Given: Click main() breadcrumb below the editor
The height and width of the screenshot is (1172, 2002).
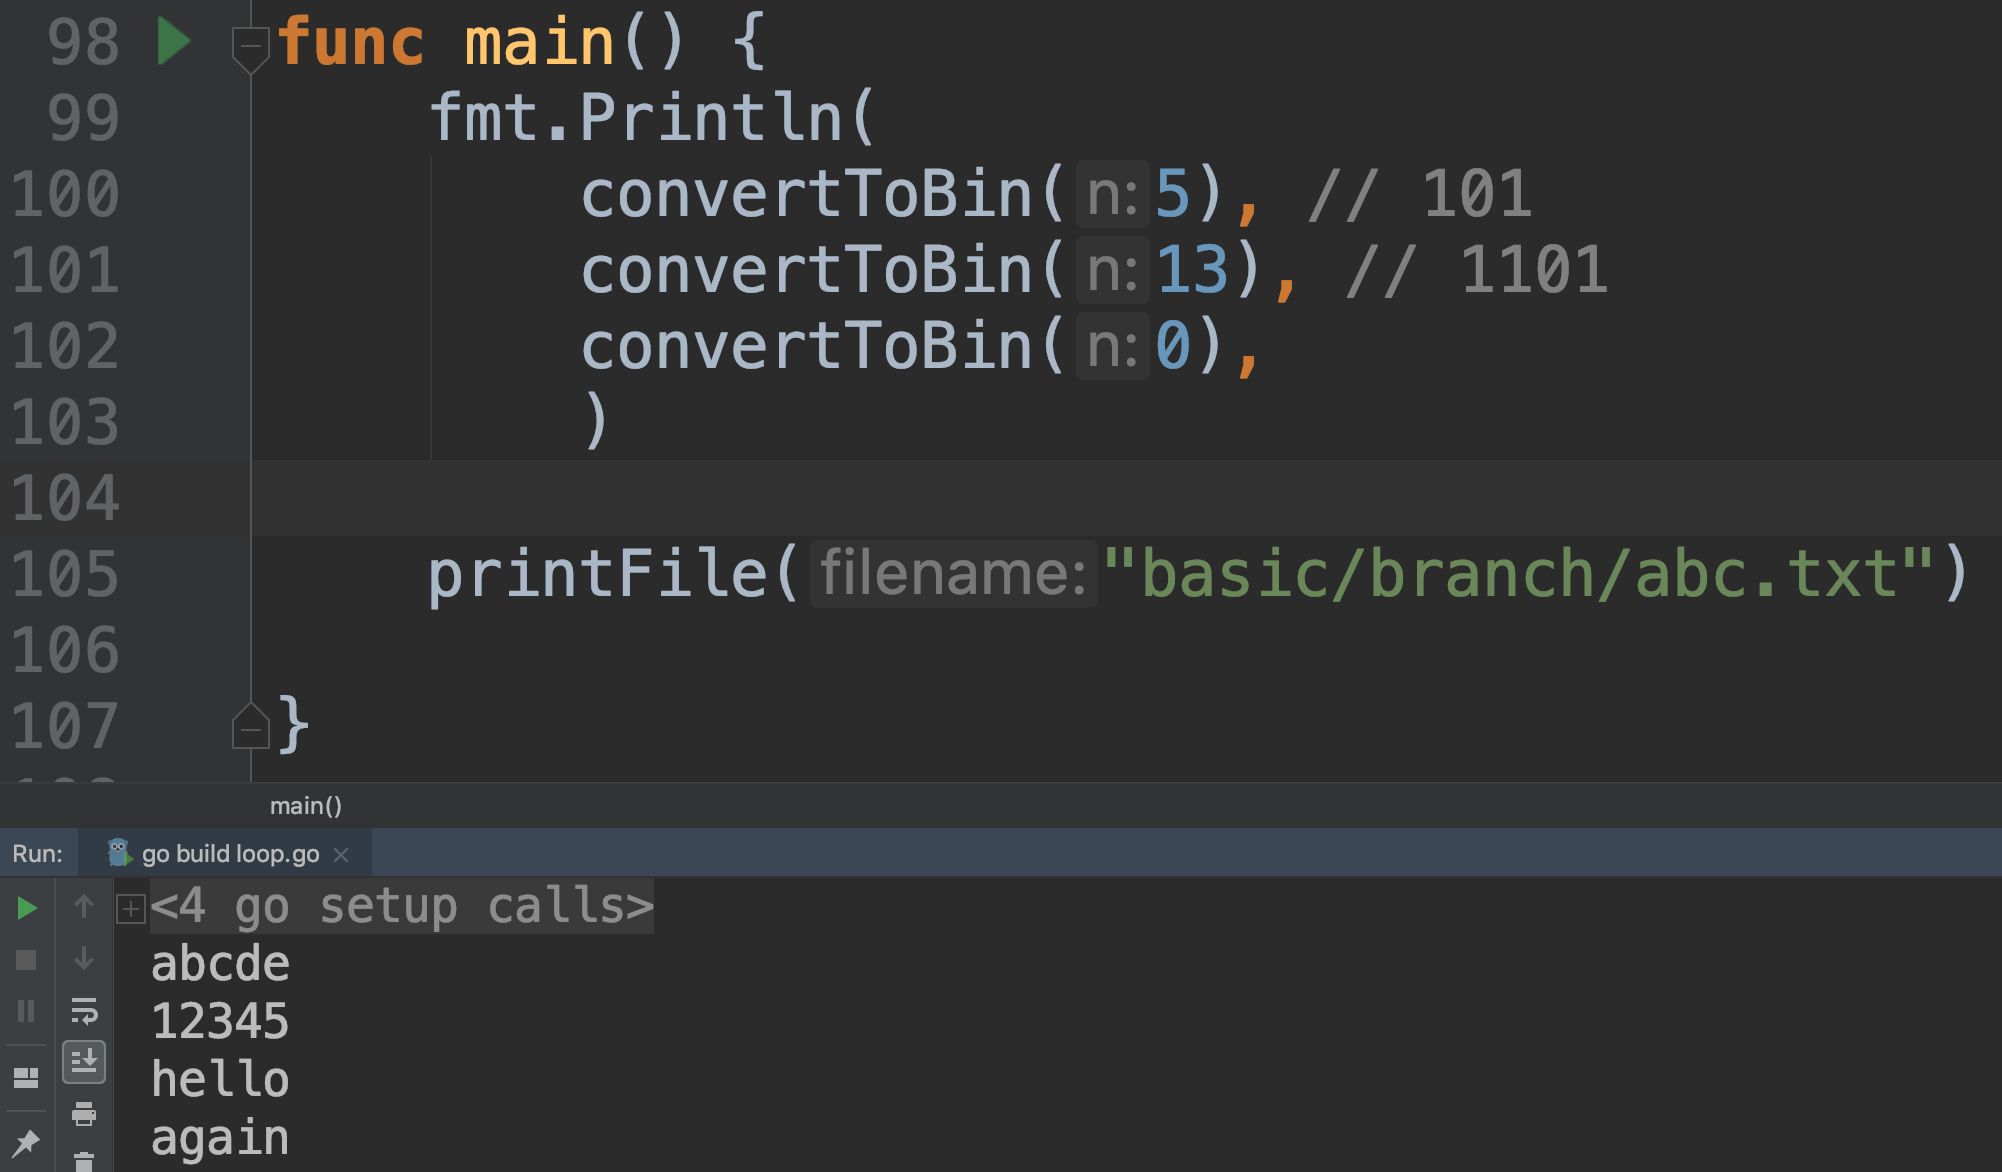Looking at the screenshot, I should click(306, 806).
